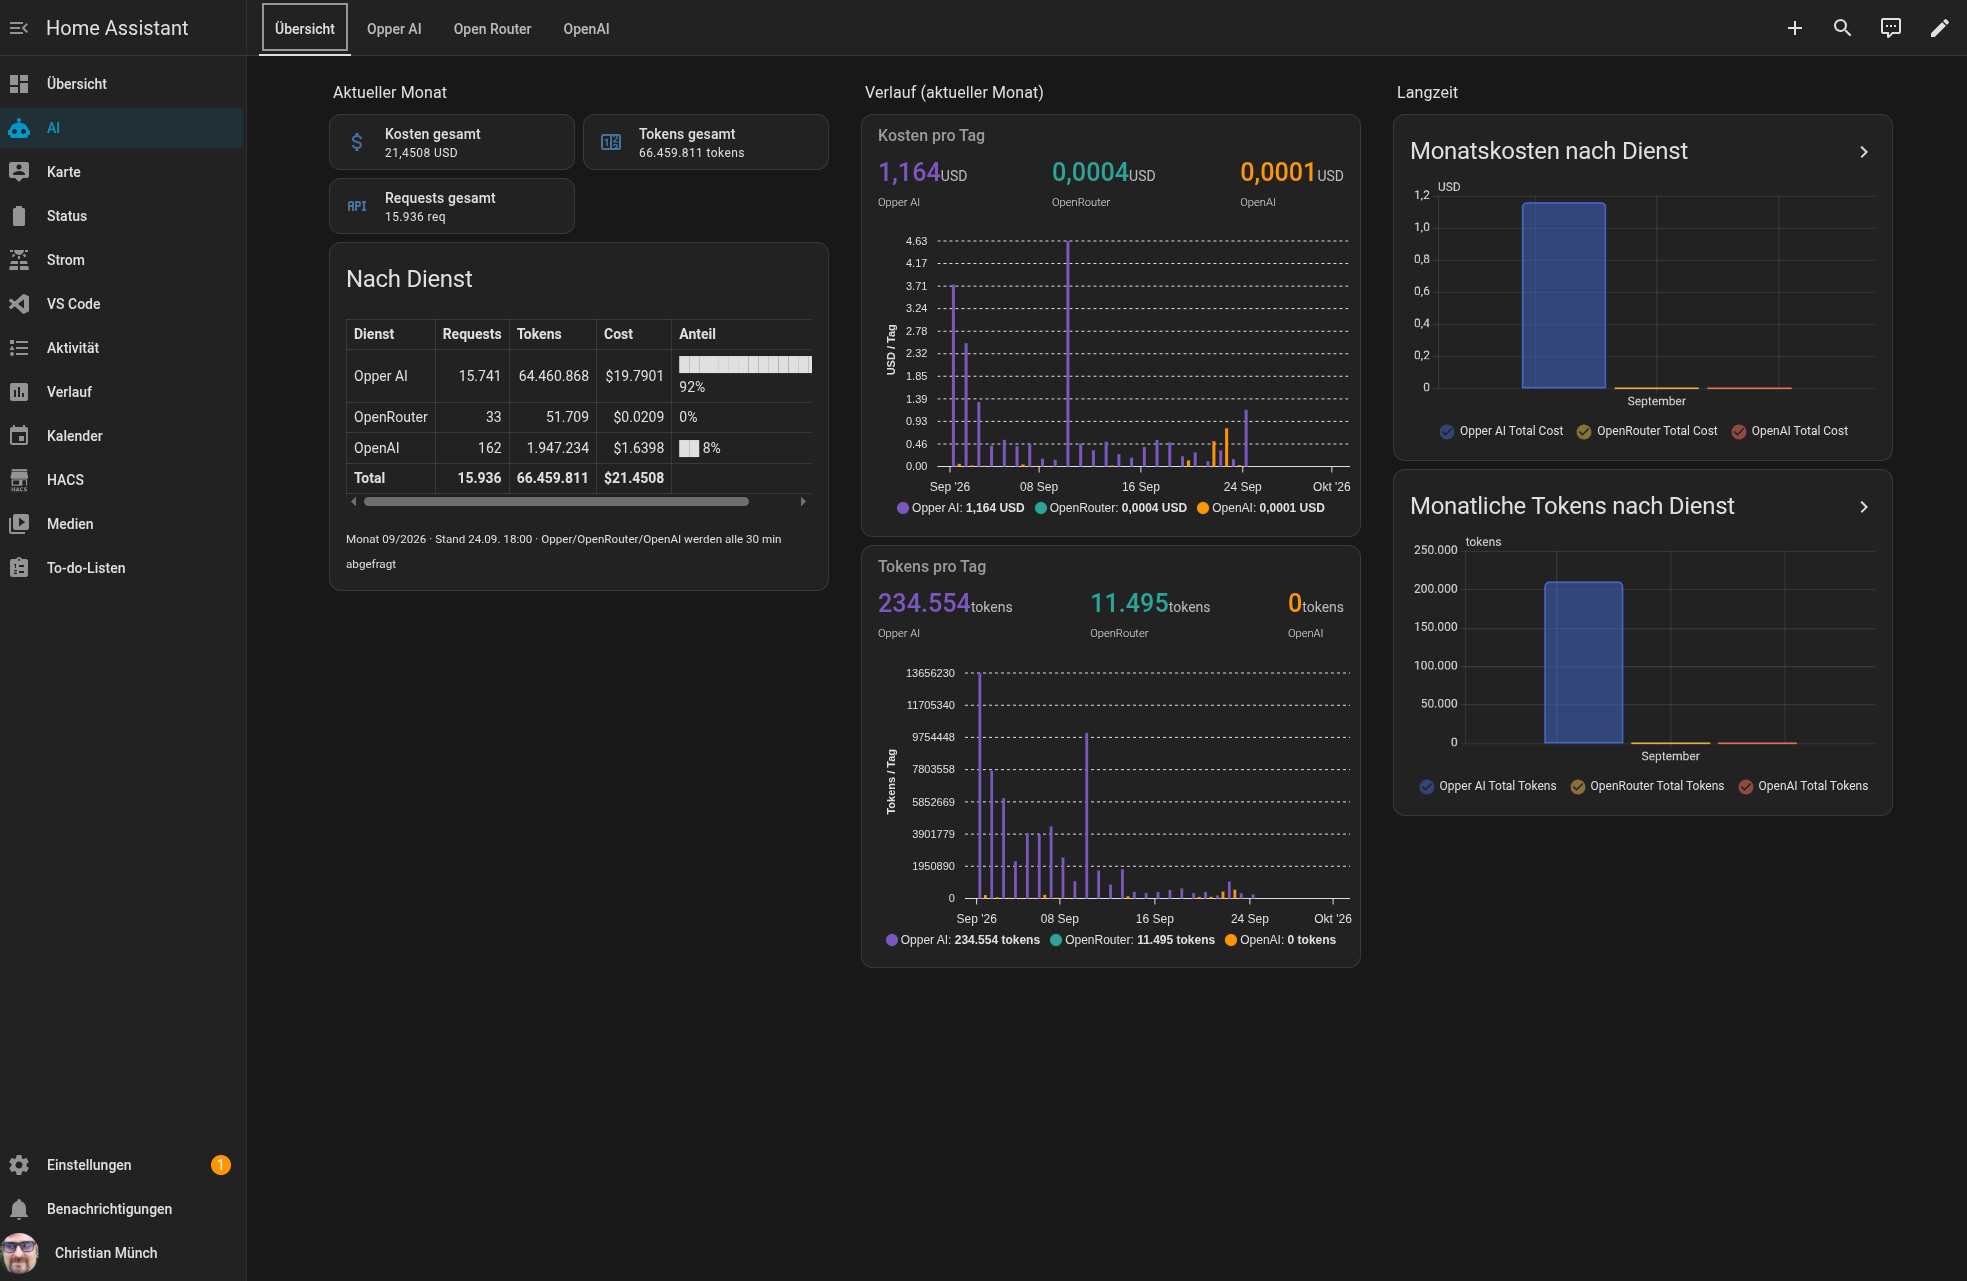This screenshot has width=1967, height=1281.
Task: Open Kalender in the sidebar
Action: pyautogui.click(x=122, y=436)
